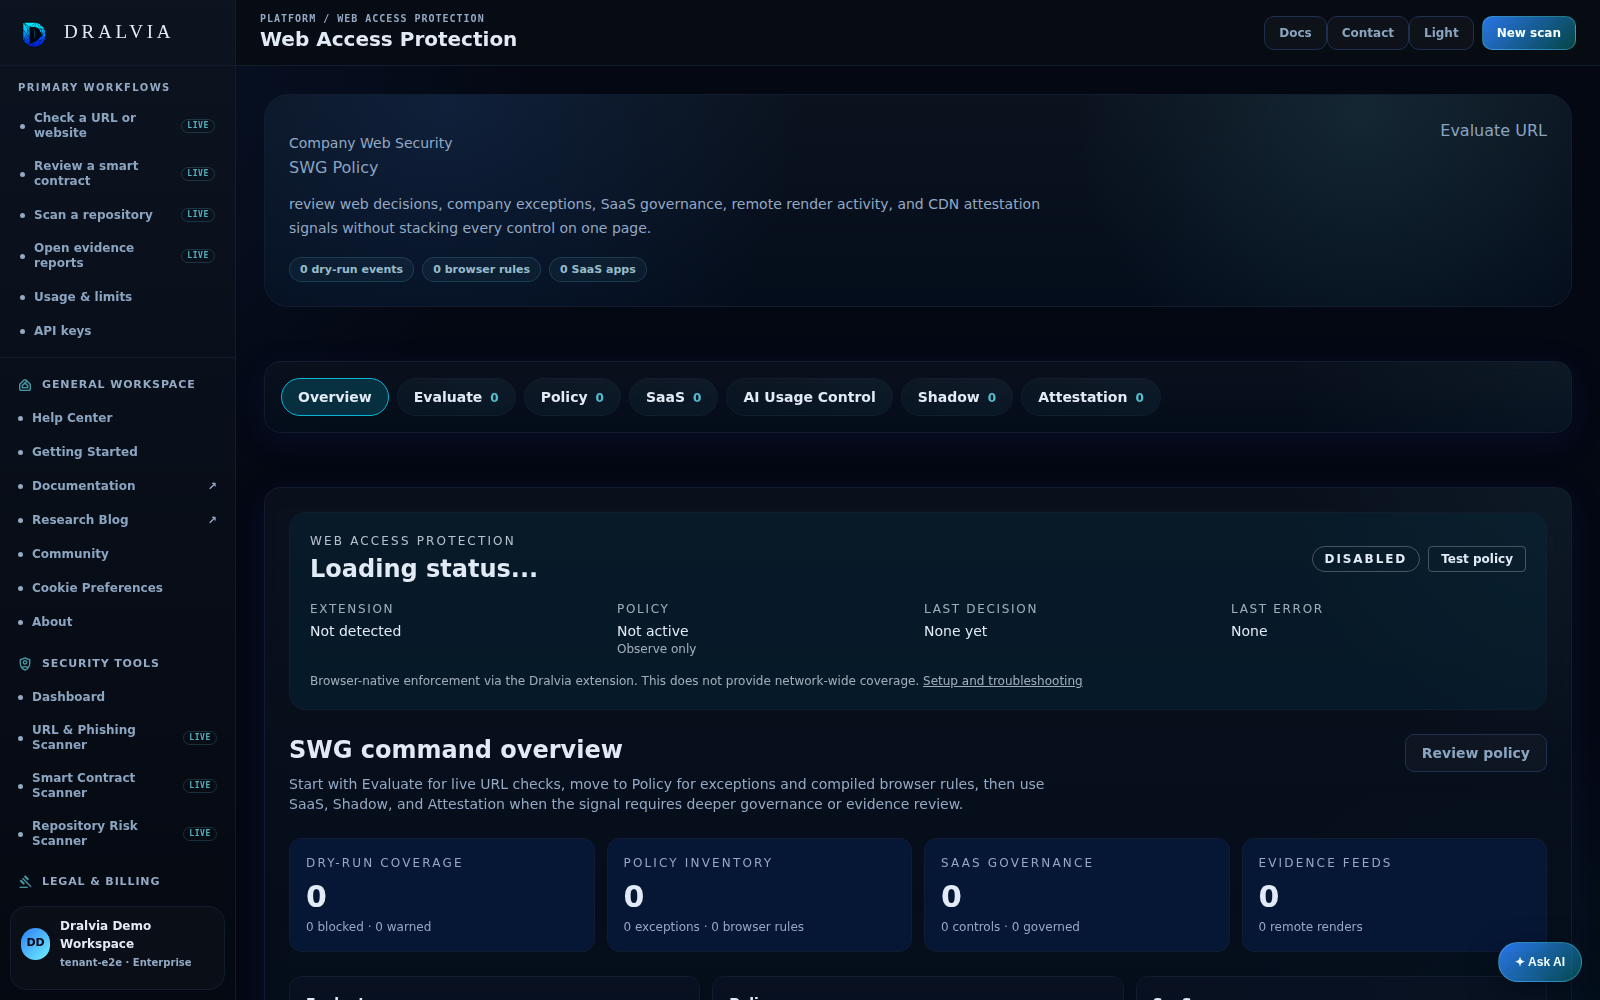Click the external link arrow beside Documentation
This screenshot has width=1600, height=1000.
click(212, 486)
